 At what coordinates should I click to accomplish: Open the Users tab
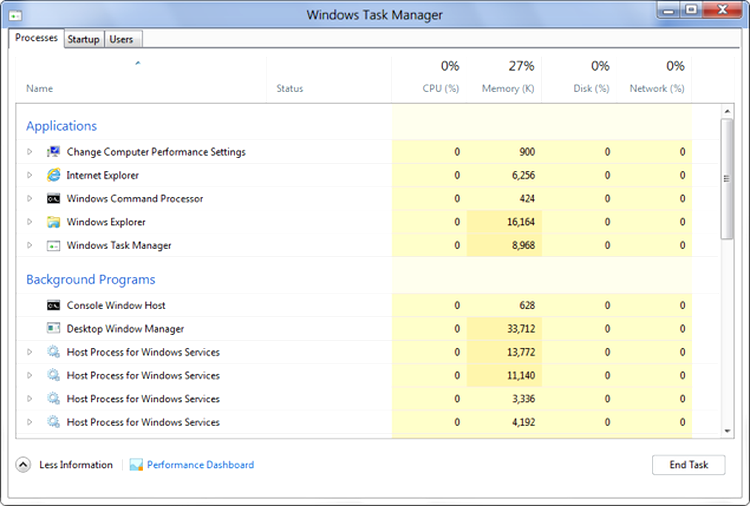[121, 39]
